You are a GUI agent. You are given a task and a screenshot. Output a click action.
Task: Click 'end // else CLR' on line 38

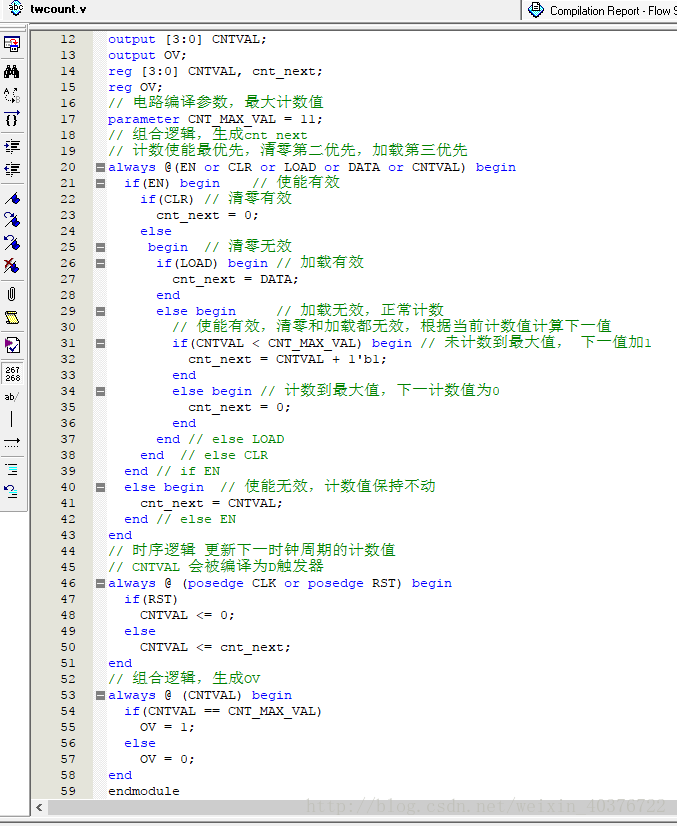click(204, 455)
